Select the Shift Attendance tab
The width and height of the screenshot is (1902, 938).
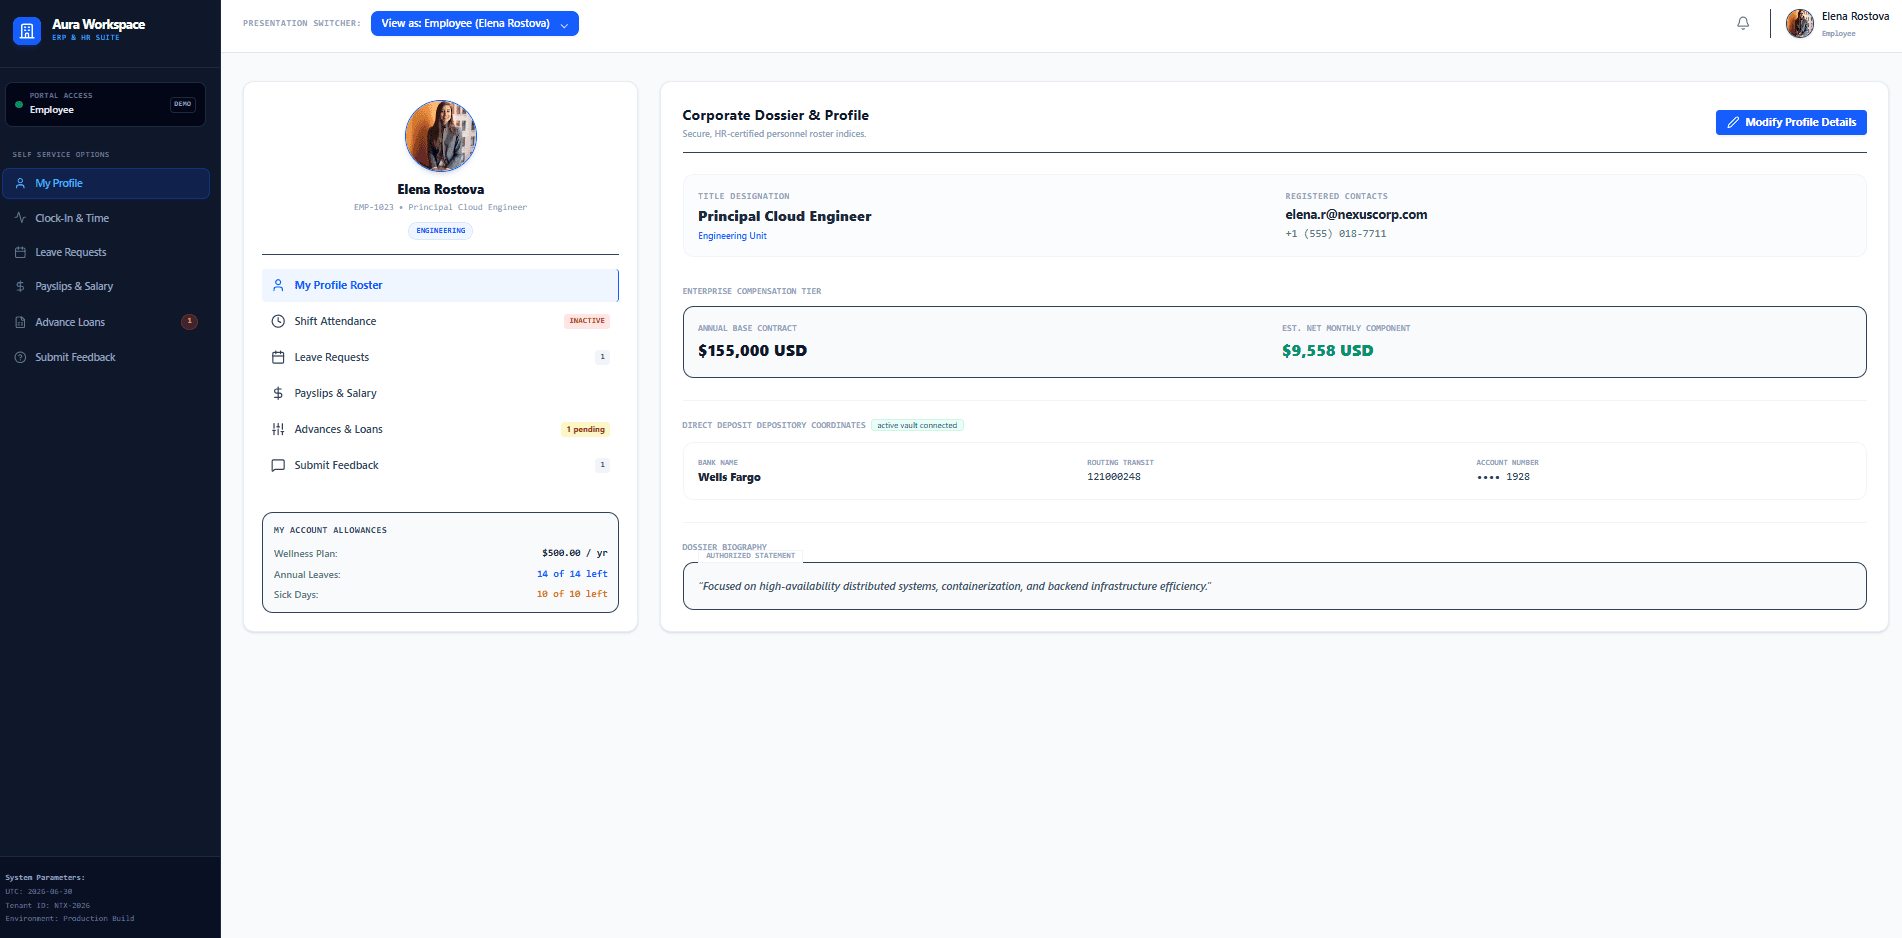click(440, 321)
